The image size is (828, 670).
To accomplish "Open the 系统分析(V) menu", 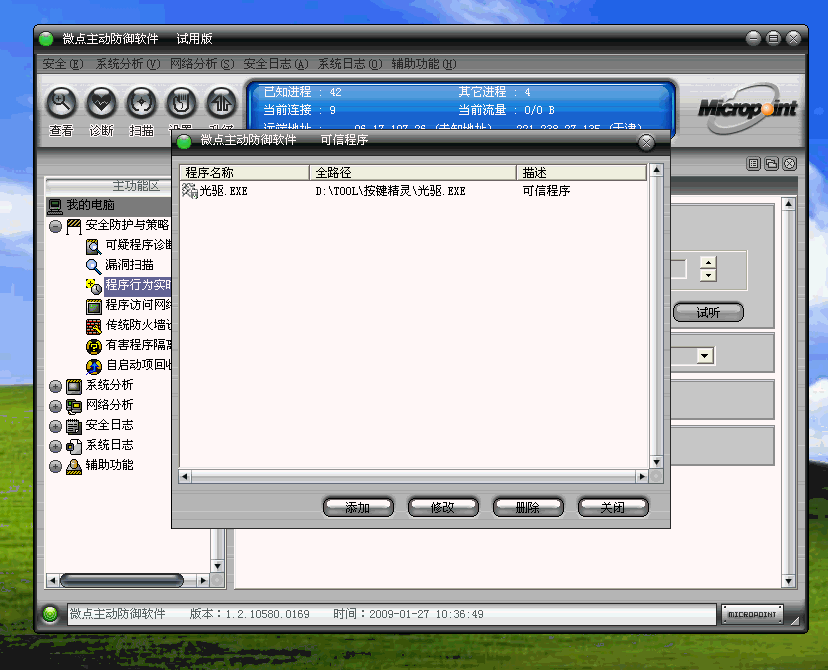I will [128, 64].
